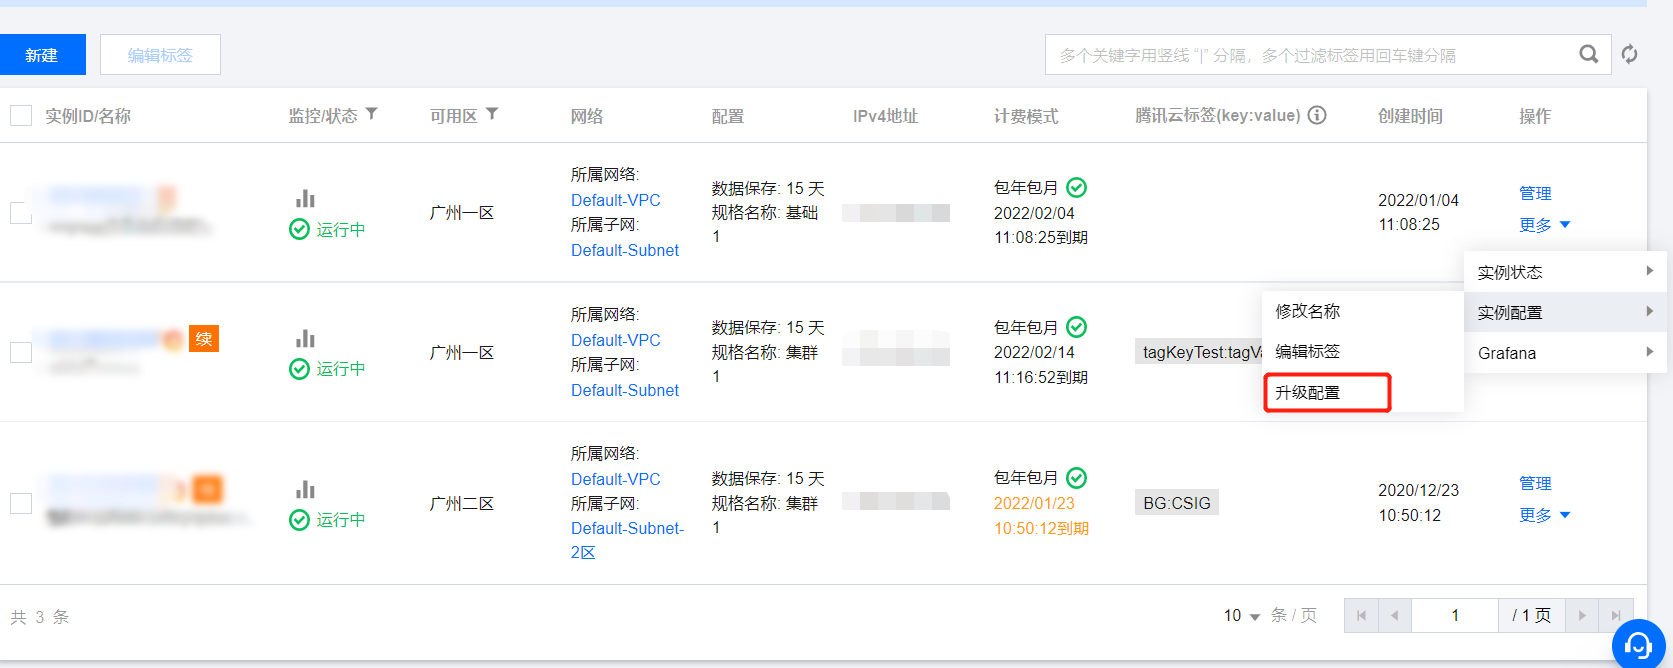Click the Tencent Cloud tag info icon
The image size is (1673, 668).
coord(1318,115)
